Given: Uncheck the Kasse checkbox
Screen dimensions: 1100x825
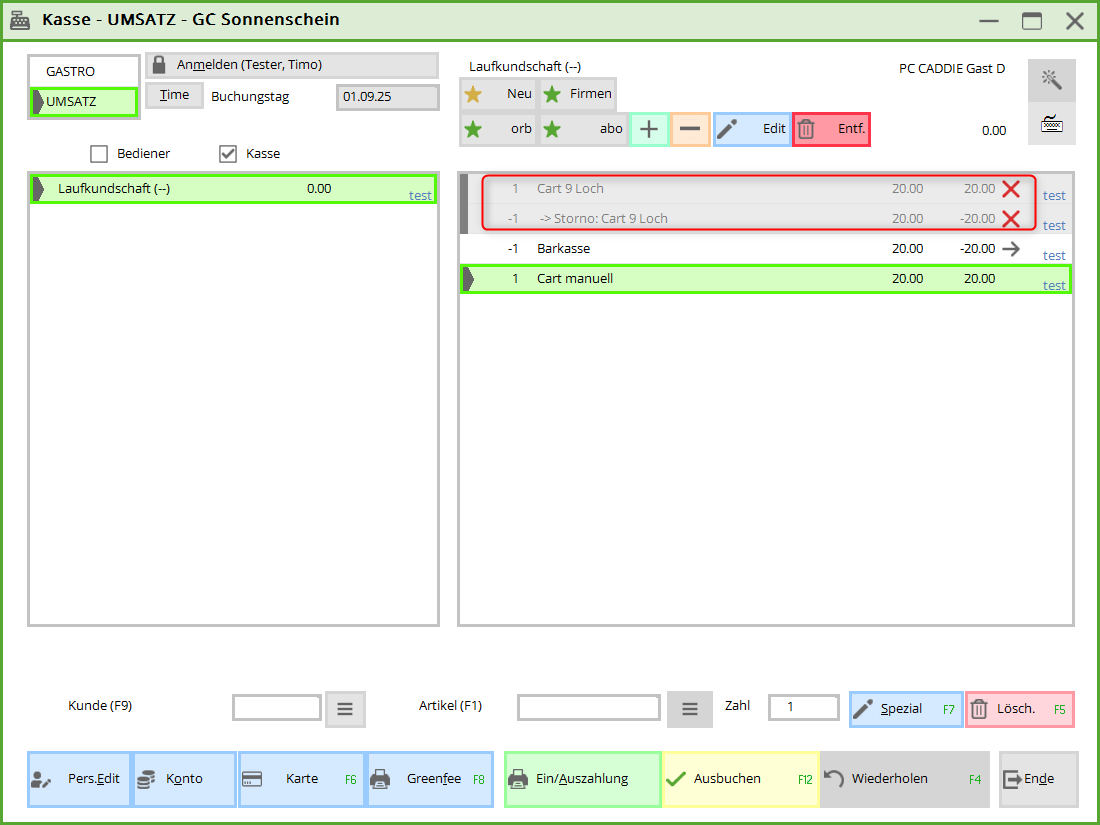Looking at the screenshot, I should 228,154.
